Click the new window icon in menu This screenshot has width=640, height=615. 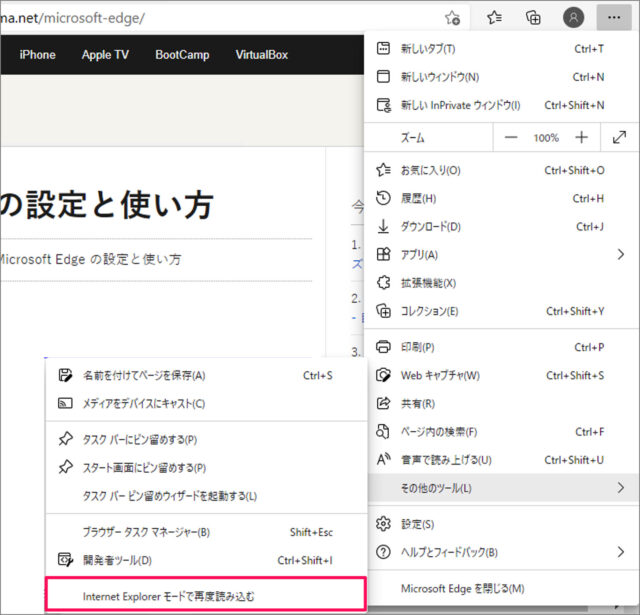pyautogui.click(x=383, y=76)
